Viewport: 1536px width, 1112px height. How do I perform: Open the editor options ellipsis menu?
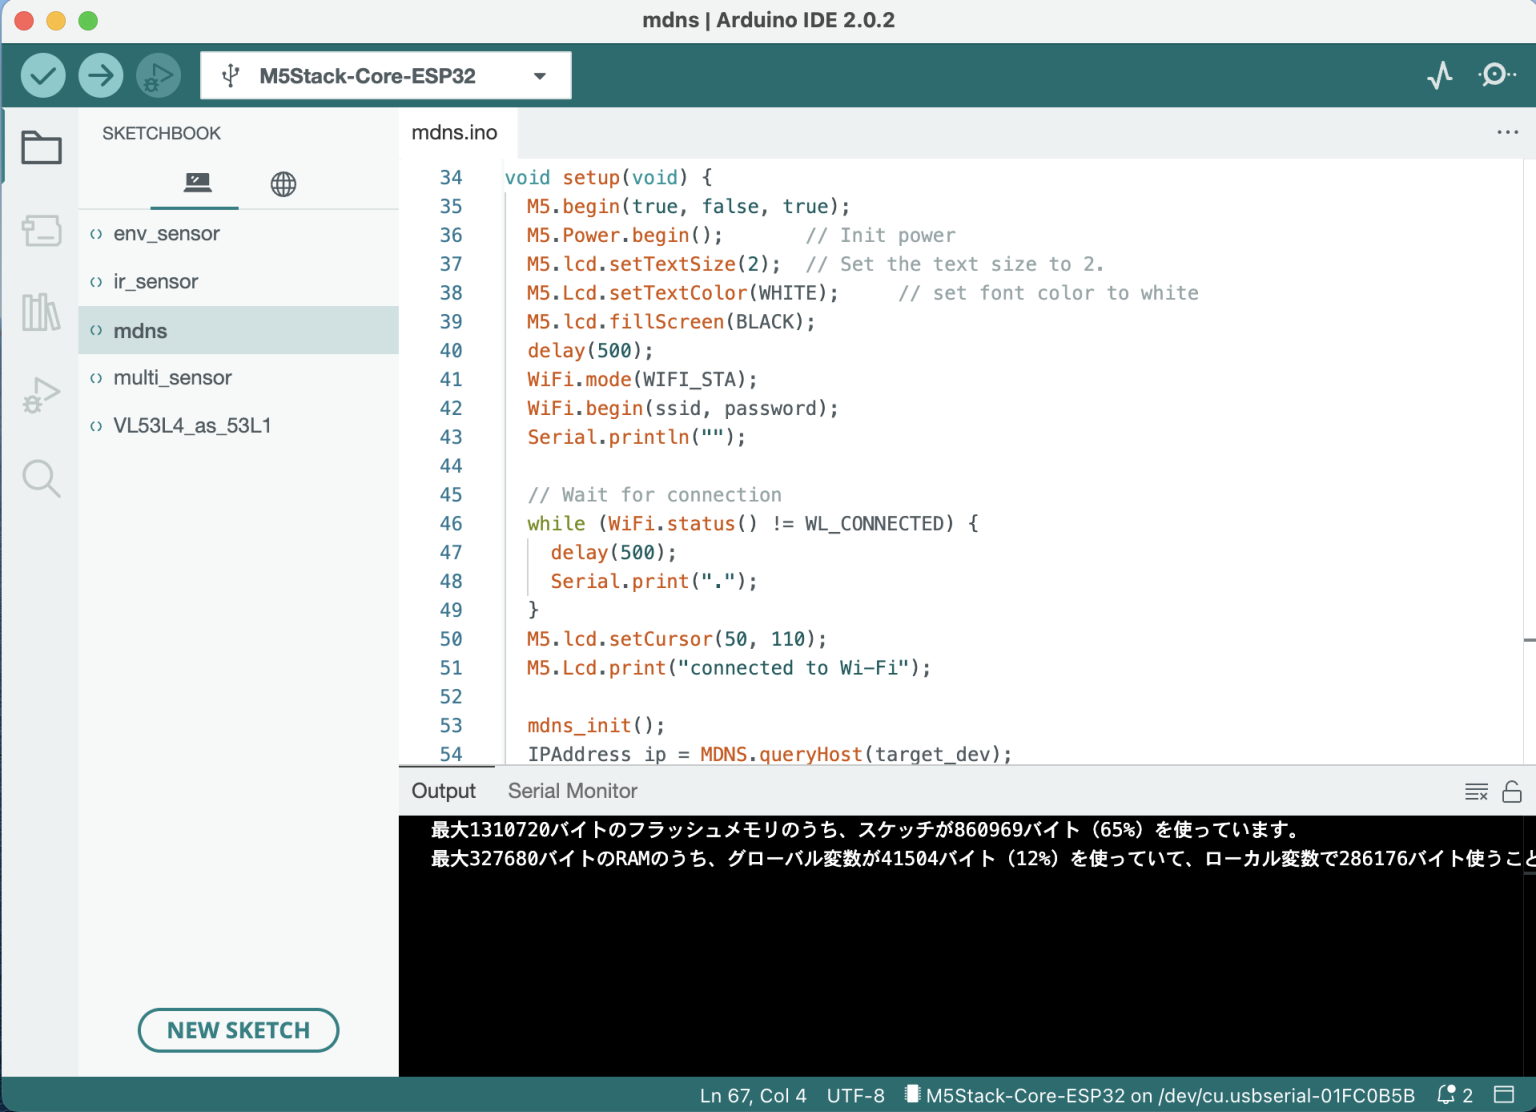(1507, 131)
